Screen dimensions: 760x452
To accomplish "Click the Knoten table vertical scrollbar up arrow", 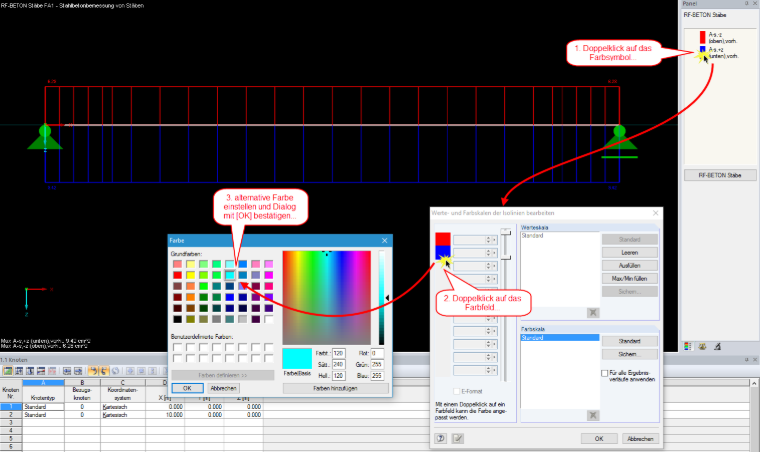I will point(754,384).
